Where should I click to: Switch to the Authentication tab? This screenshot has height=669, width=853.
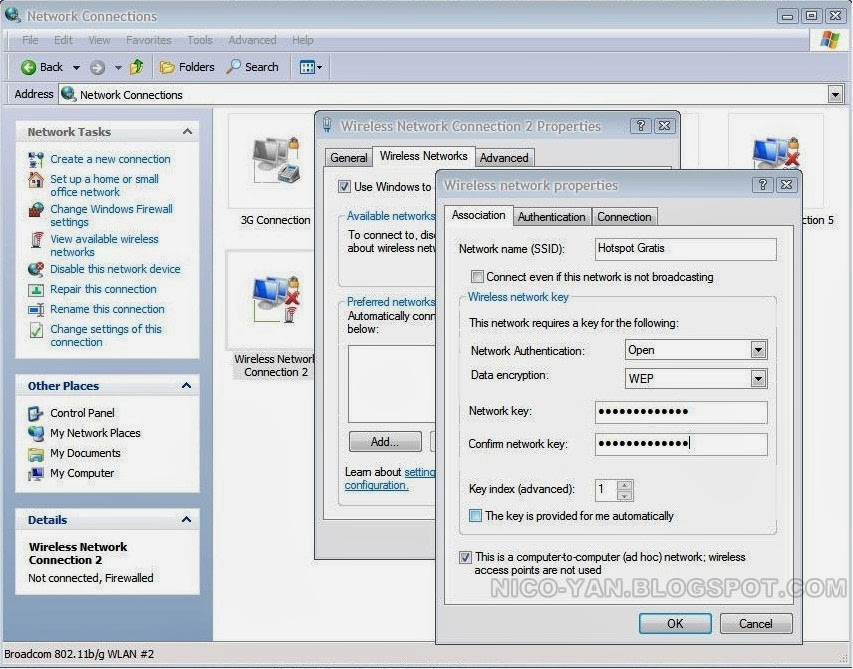pyautogui.click(x=552, y=216)
